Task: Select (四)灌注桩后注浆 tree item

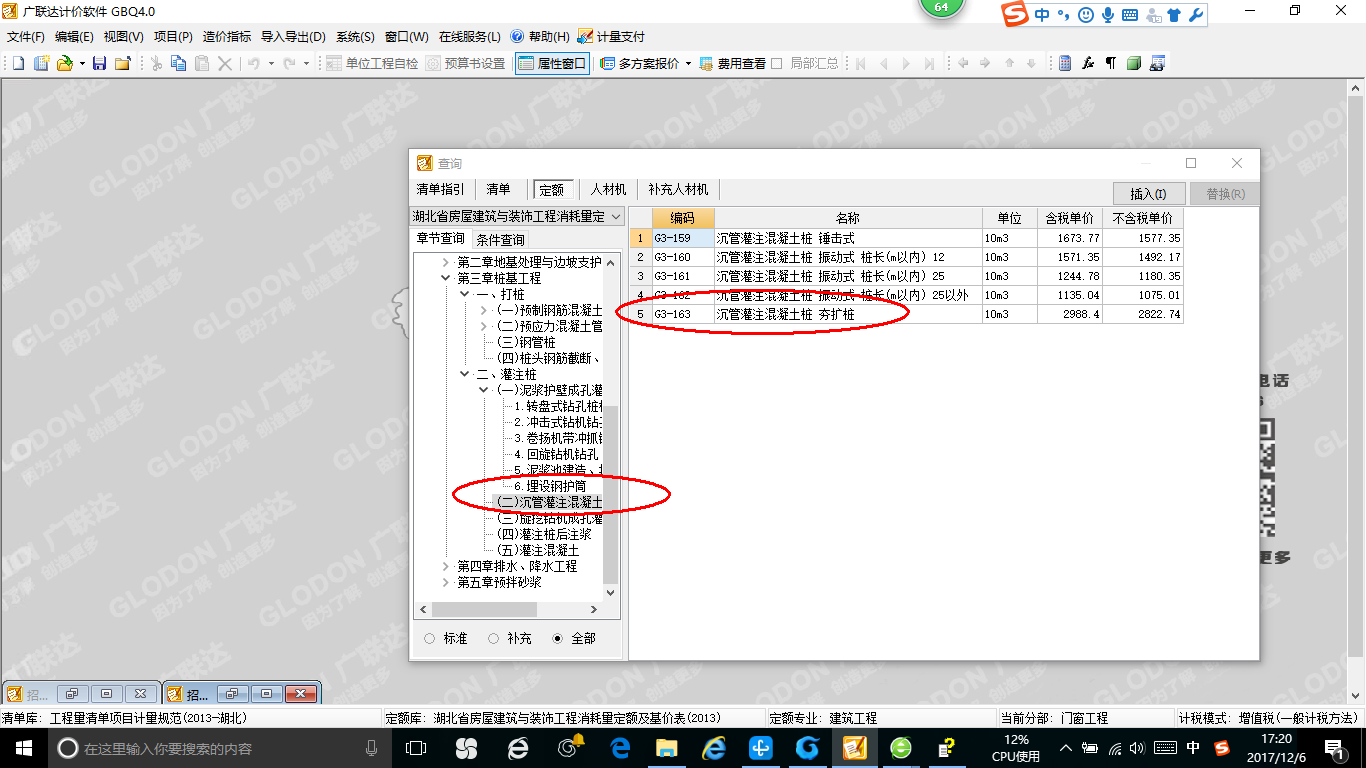Action: pos(543,534)
